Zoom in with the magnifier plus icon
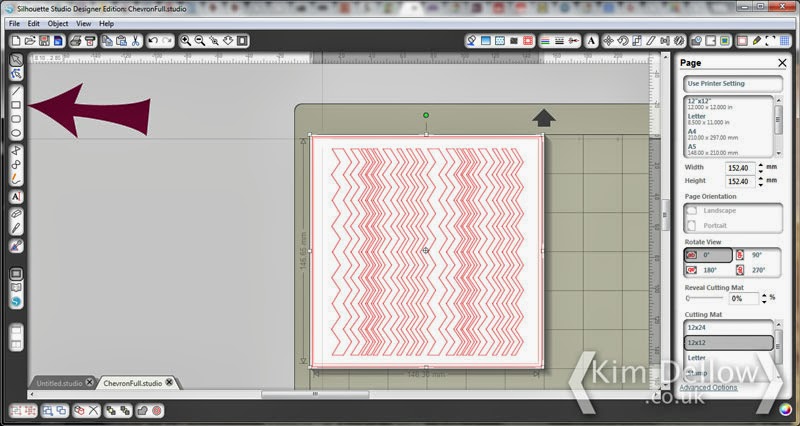 186,41
